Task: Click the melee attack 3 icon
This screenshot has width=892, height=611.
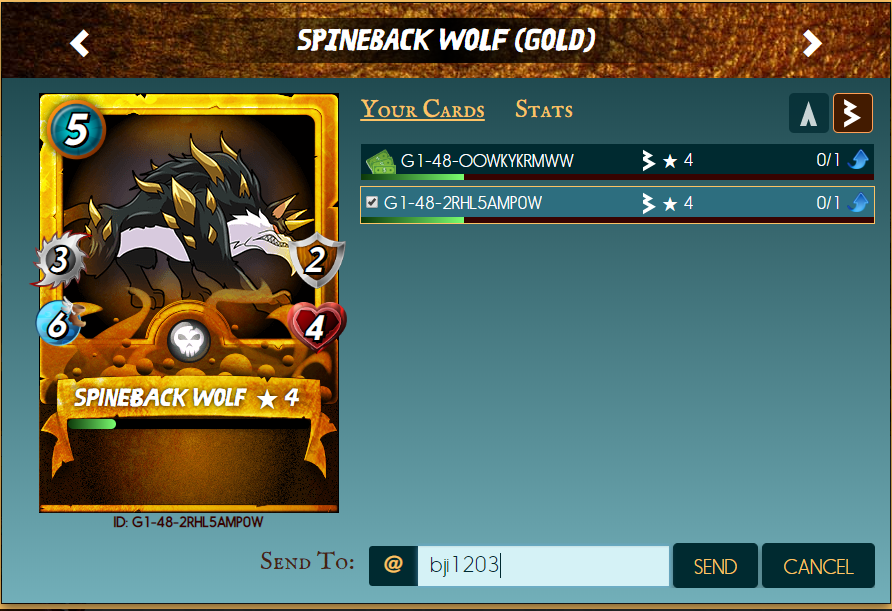Action: tap(60, 259)
